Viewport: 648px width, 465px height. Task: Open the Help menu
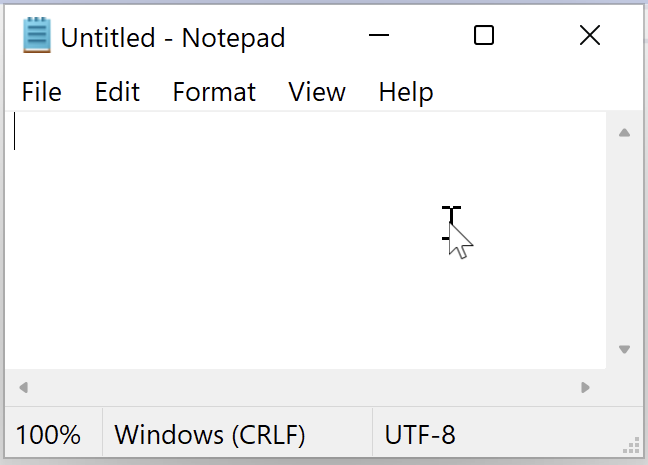click(x=406, y=92)
